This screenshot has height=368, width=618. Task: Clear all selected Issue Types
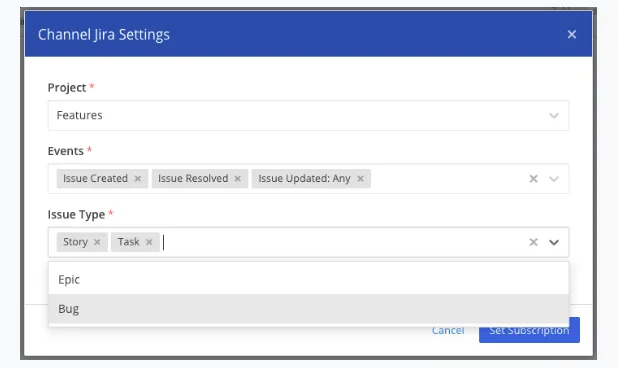click(x=533, y=242)
